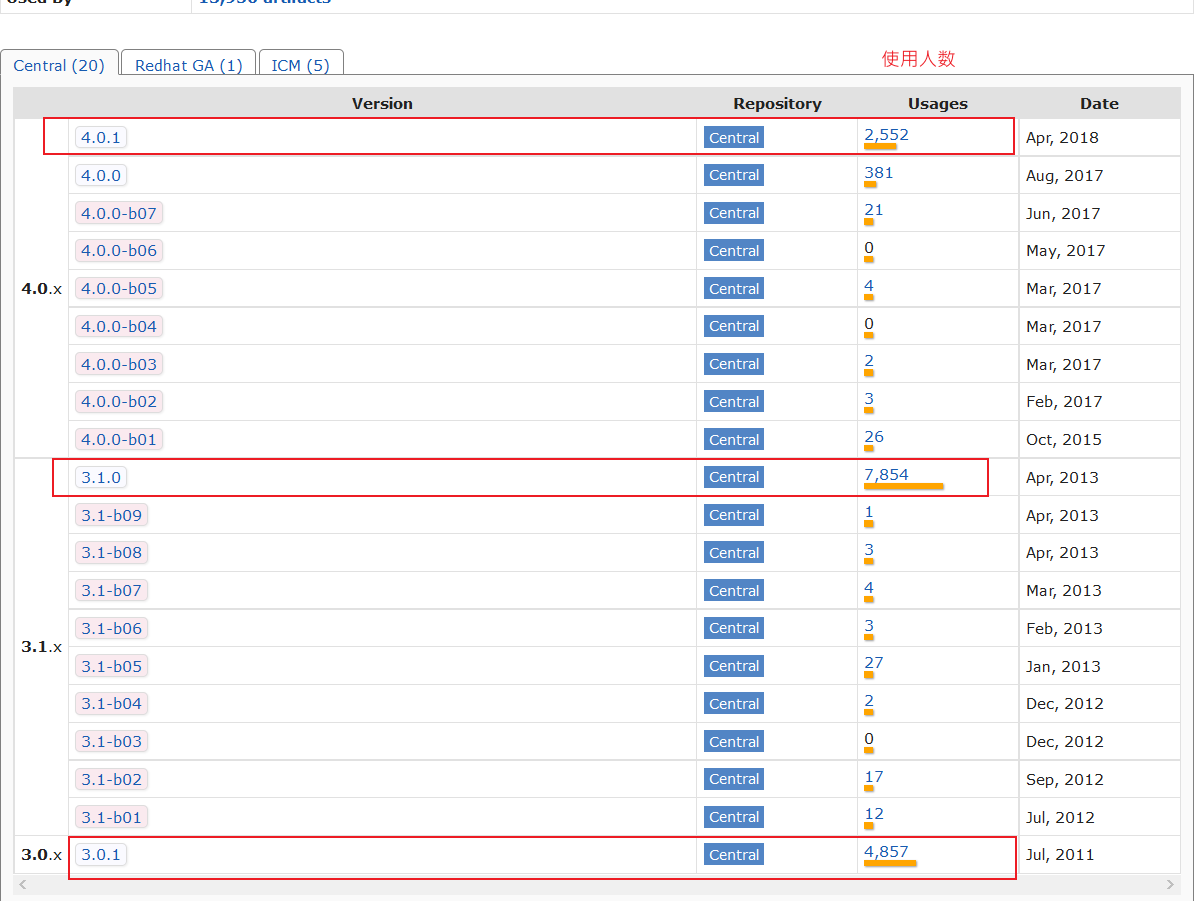Click Central badge for version 4.0.1
This screenshot has width=1203, height=901.
pyautogui.click(x=734, y=138)
